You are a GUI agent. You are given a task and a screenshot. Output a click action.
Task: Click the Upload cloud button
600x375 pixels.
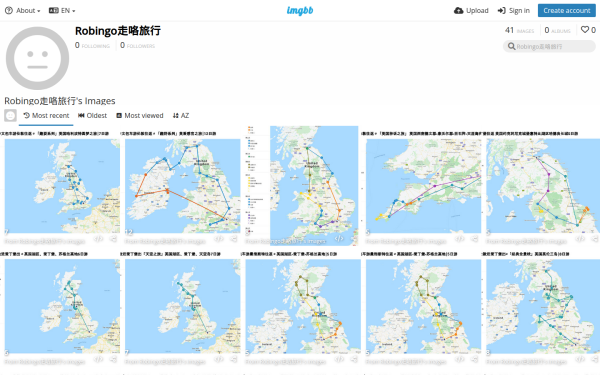click(471, 11)
